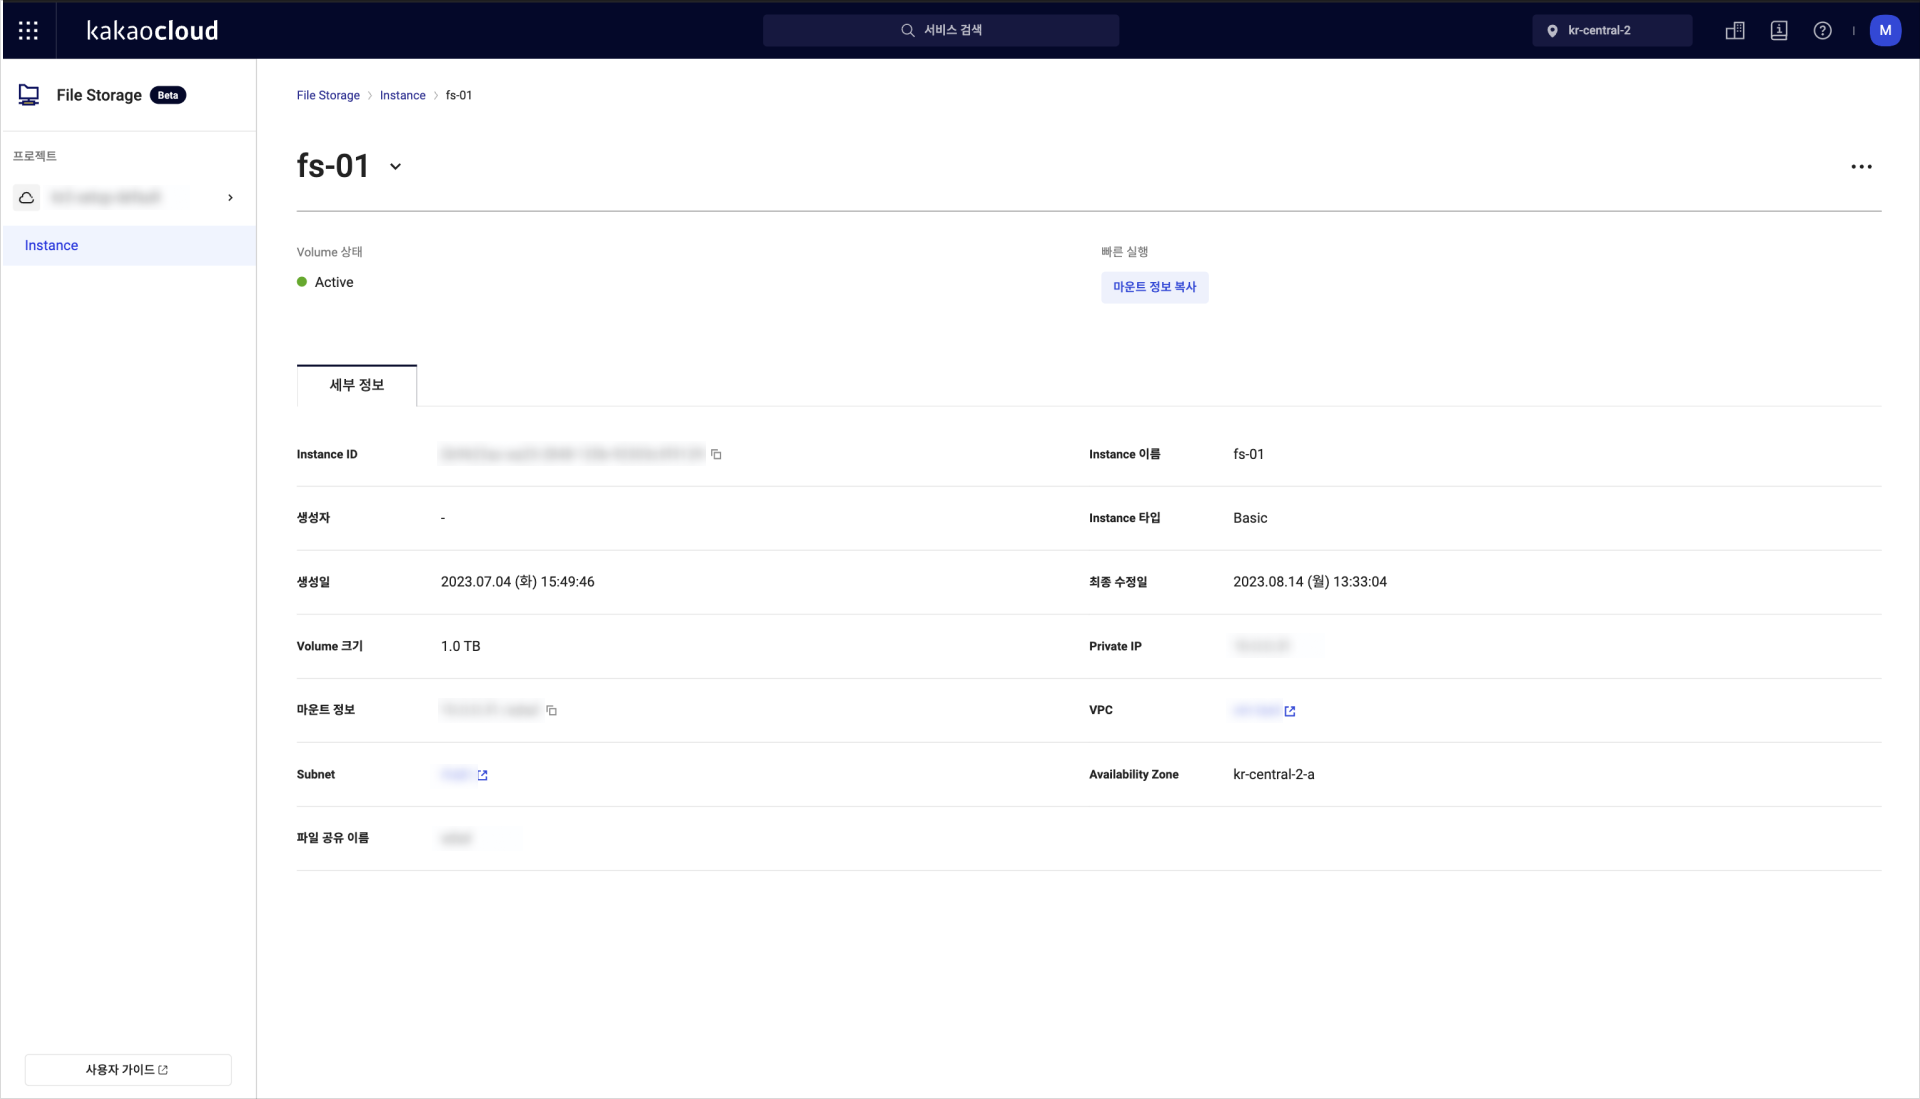The width and height of the screenshot is (1920, 1099).
Task: Open the user guide link at sidebar bottom
Action: pos(128,1069)
